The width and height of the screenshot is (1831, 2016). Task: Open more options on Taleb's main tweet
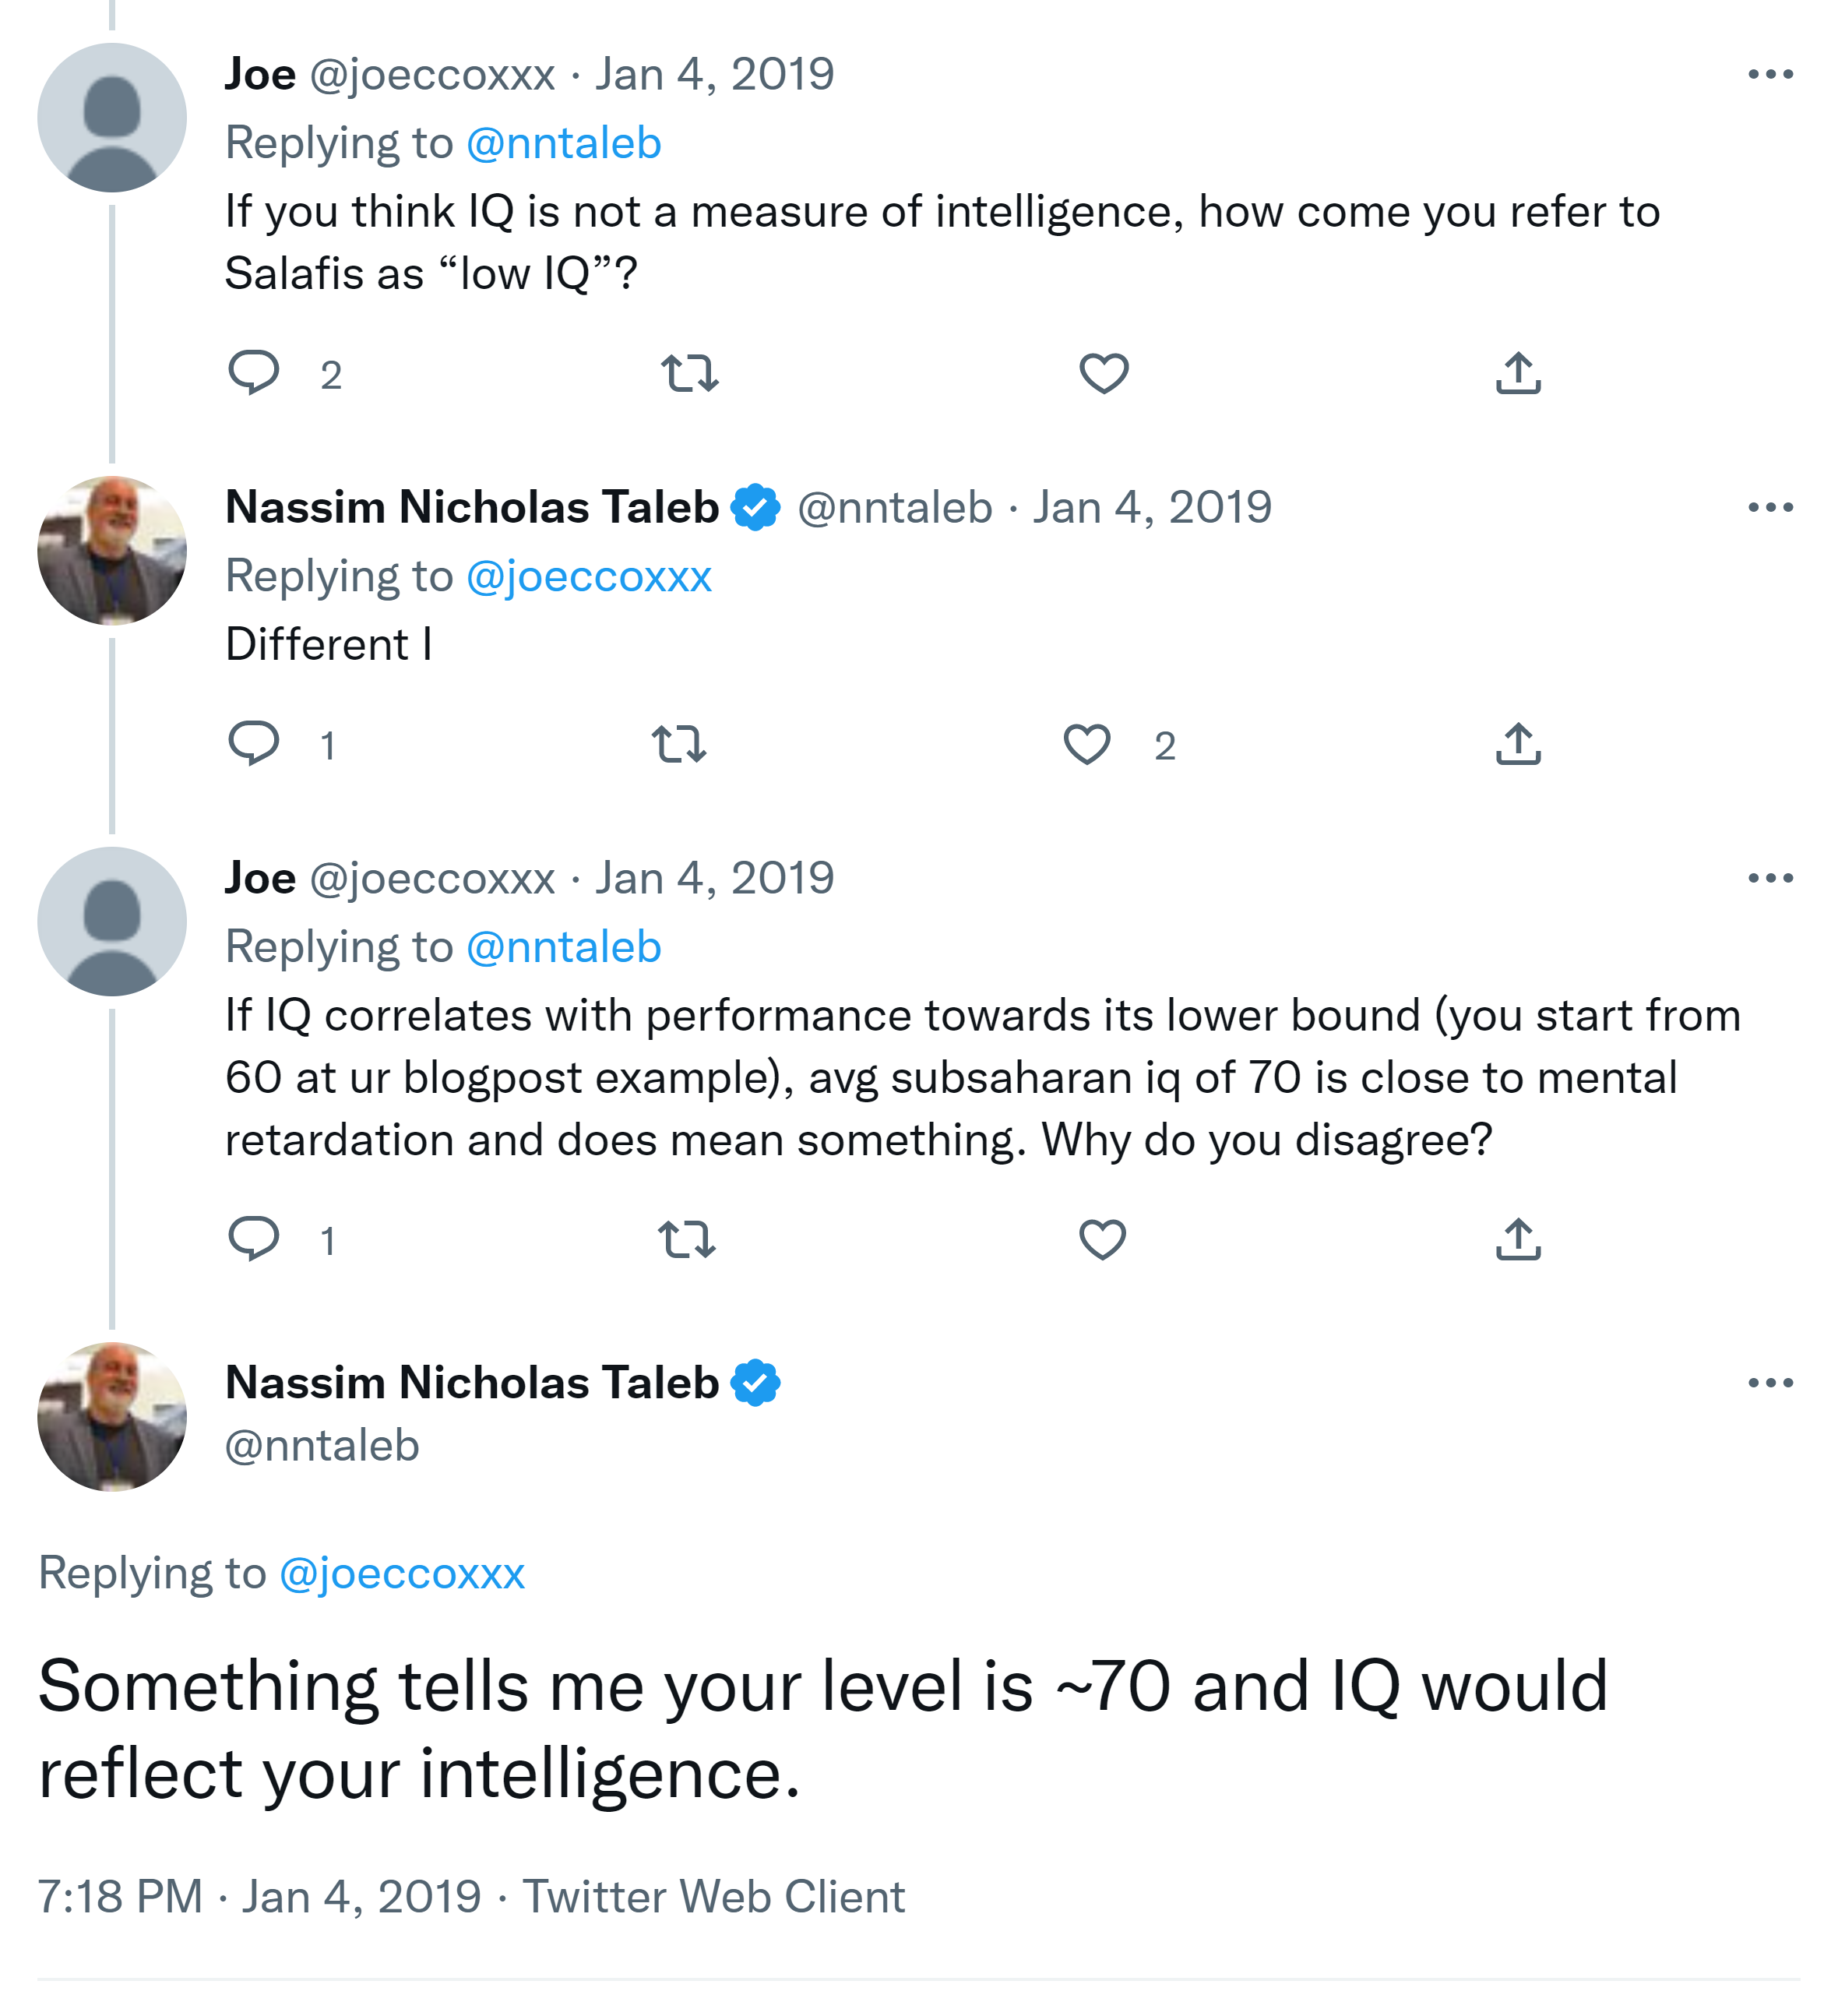tap(1770, 1383)
